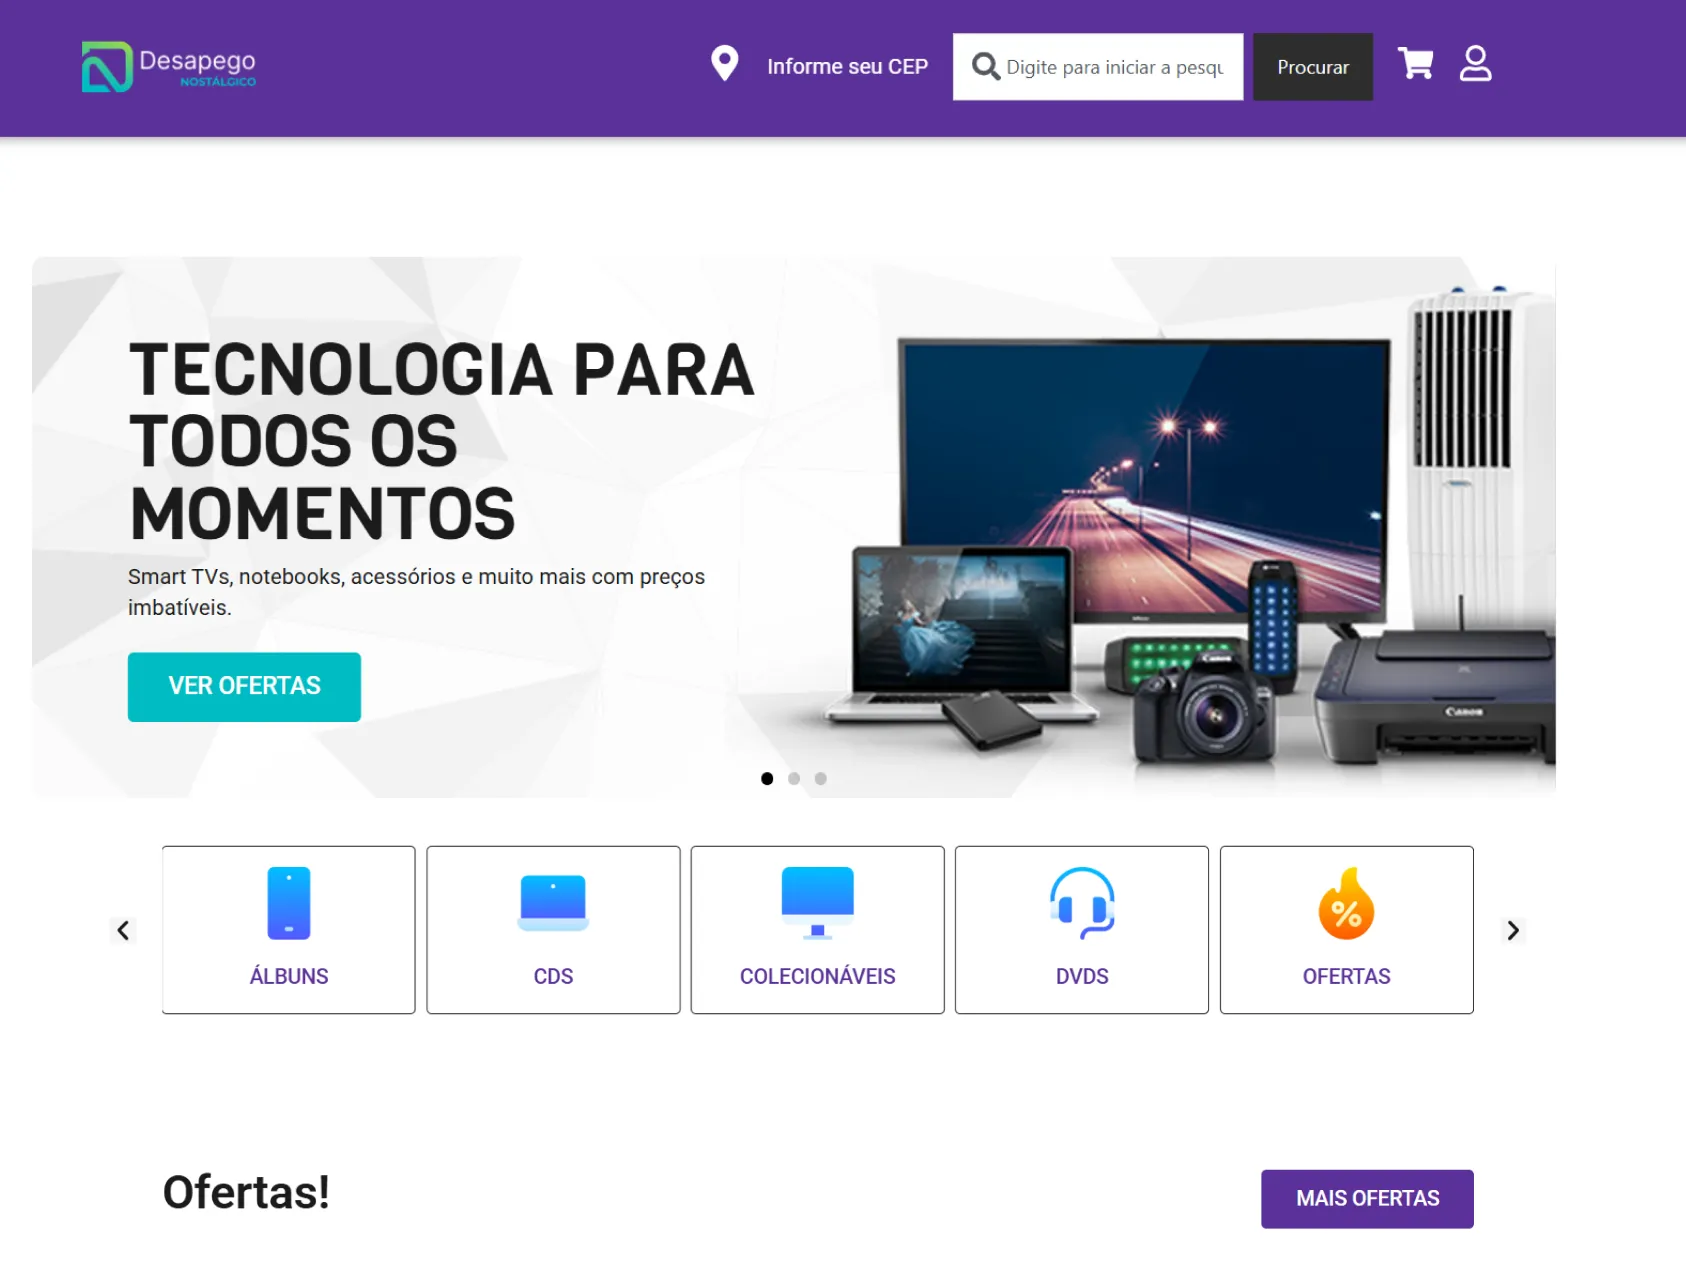Select the DVDs headset icon
The height and width of the screenshot is (1264, 1686).
[1082, 903]
